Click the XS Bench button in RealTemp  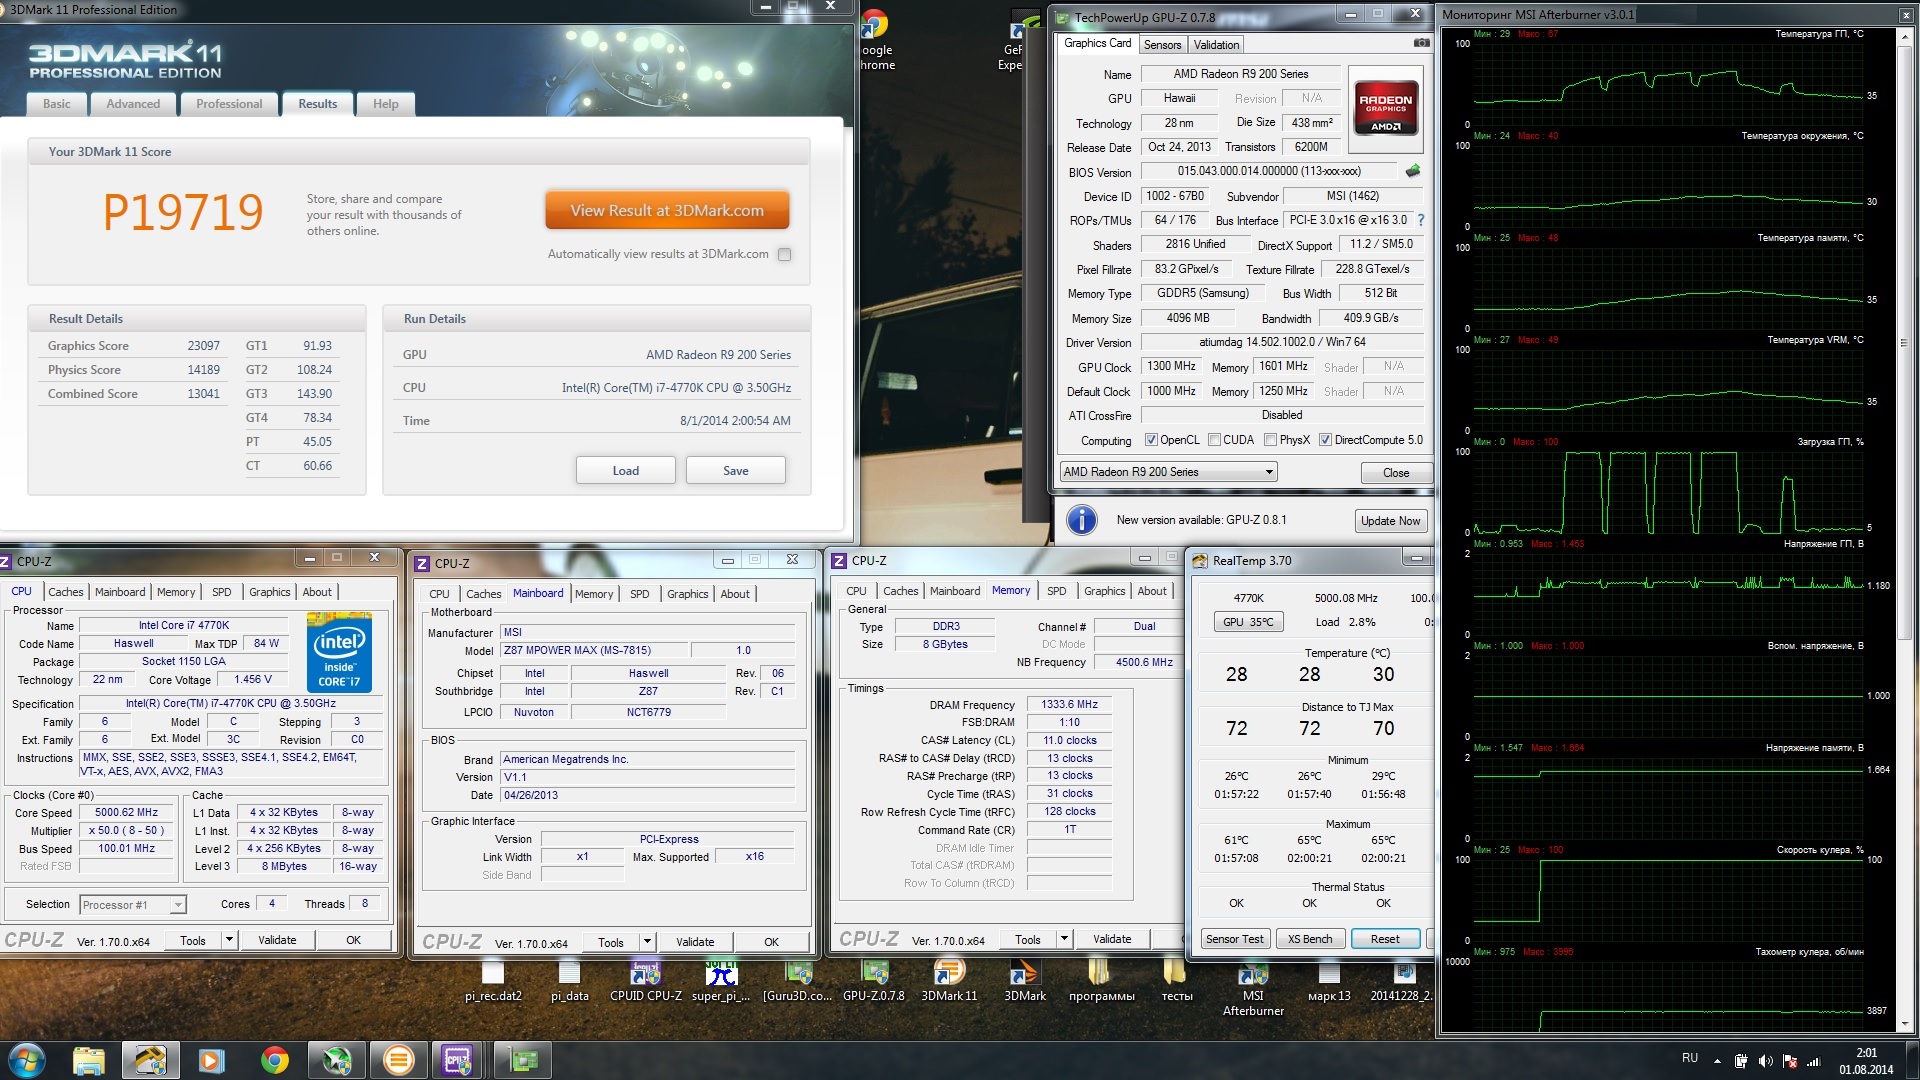[1309, 939]
